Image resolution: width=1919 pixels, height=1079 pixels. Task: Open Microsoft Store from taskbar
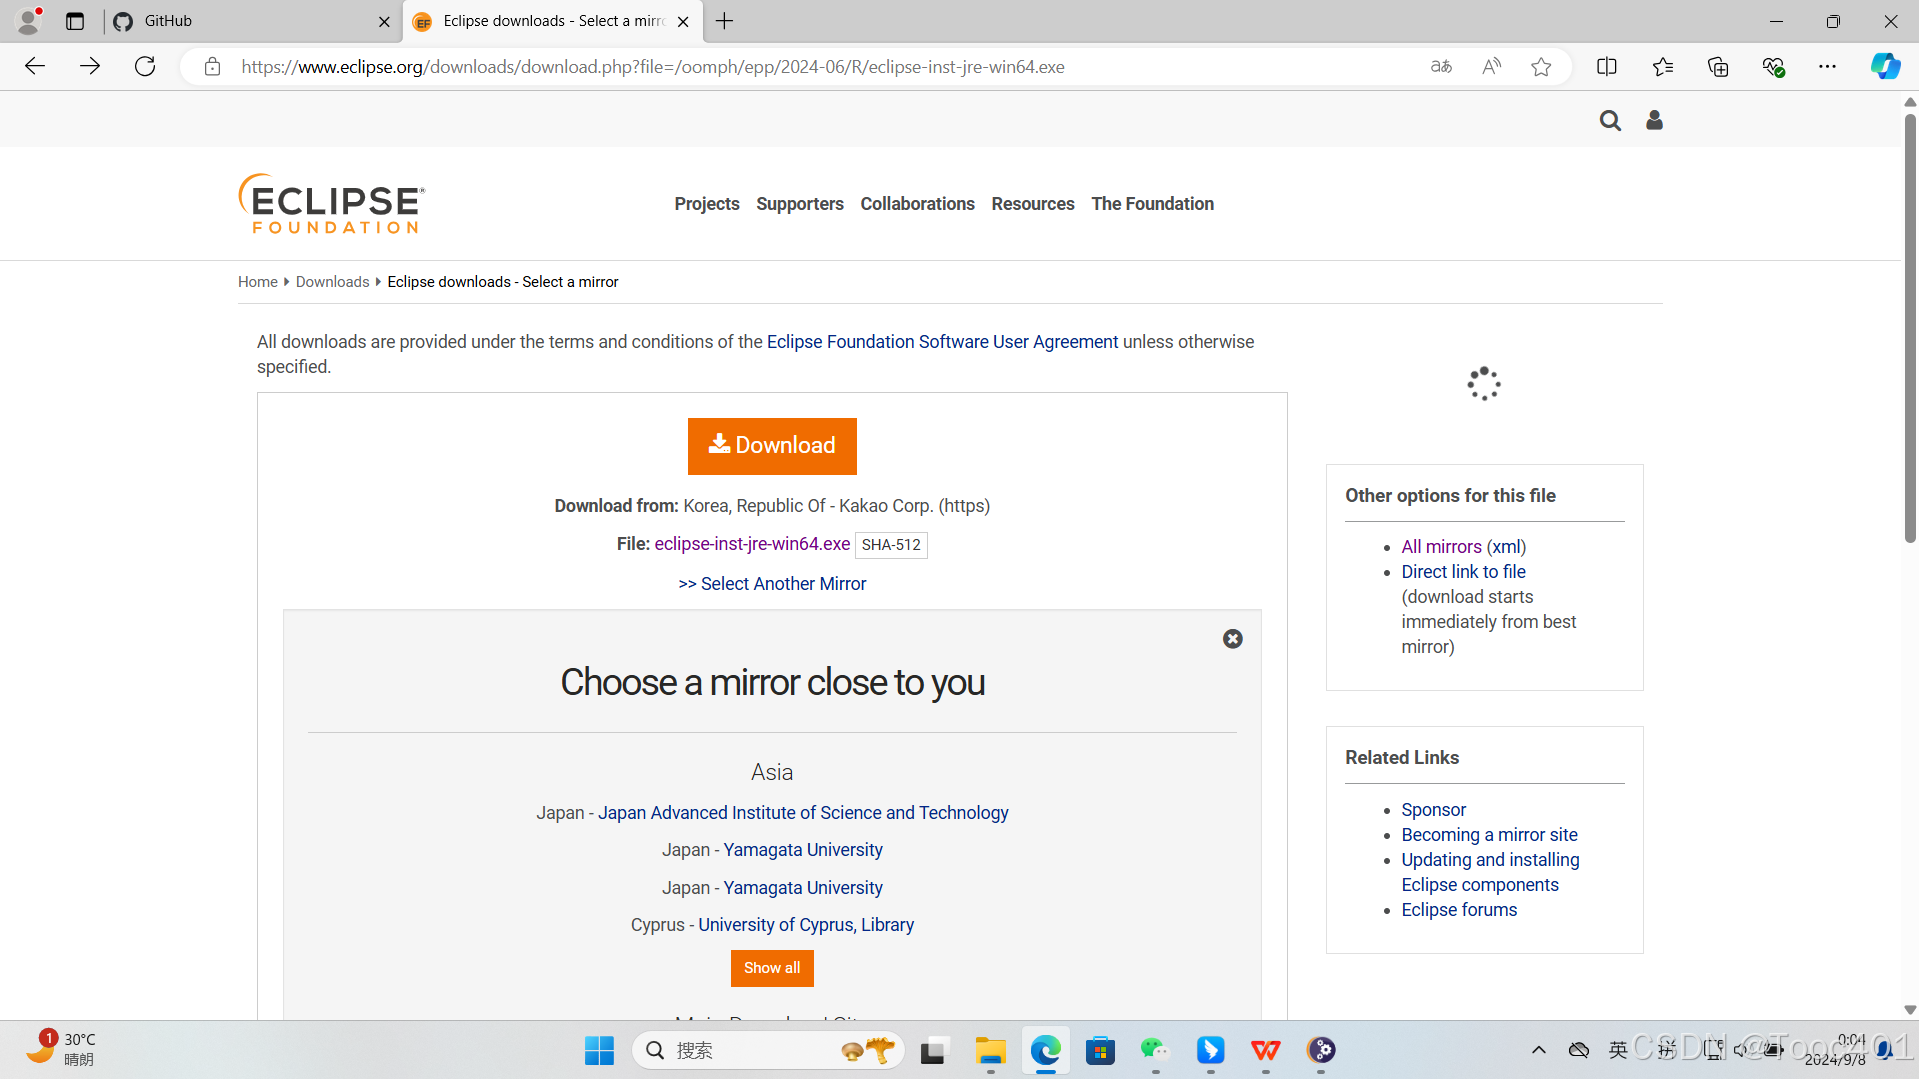point(1100,1050)
